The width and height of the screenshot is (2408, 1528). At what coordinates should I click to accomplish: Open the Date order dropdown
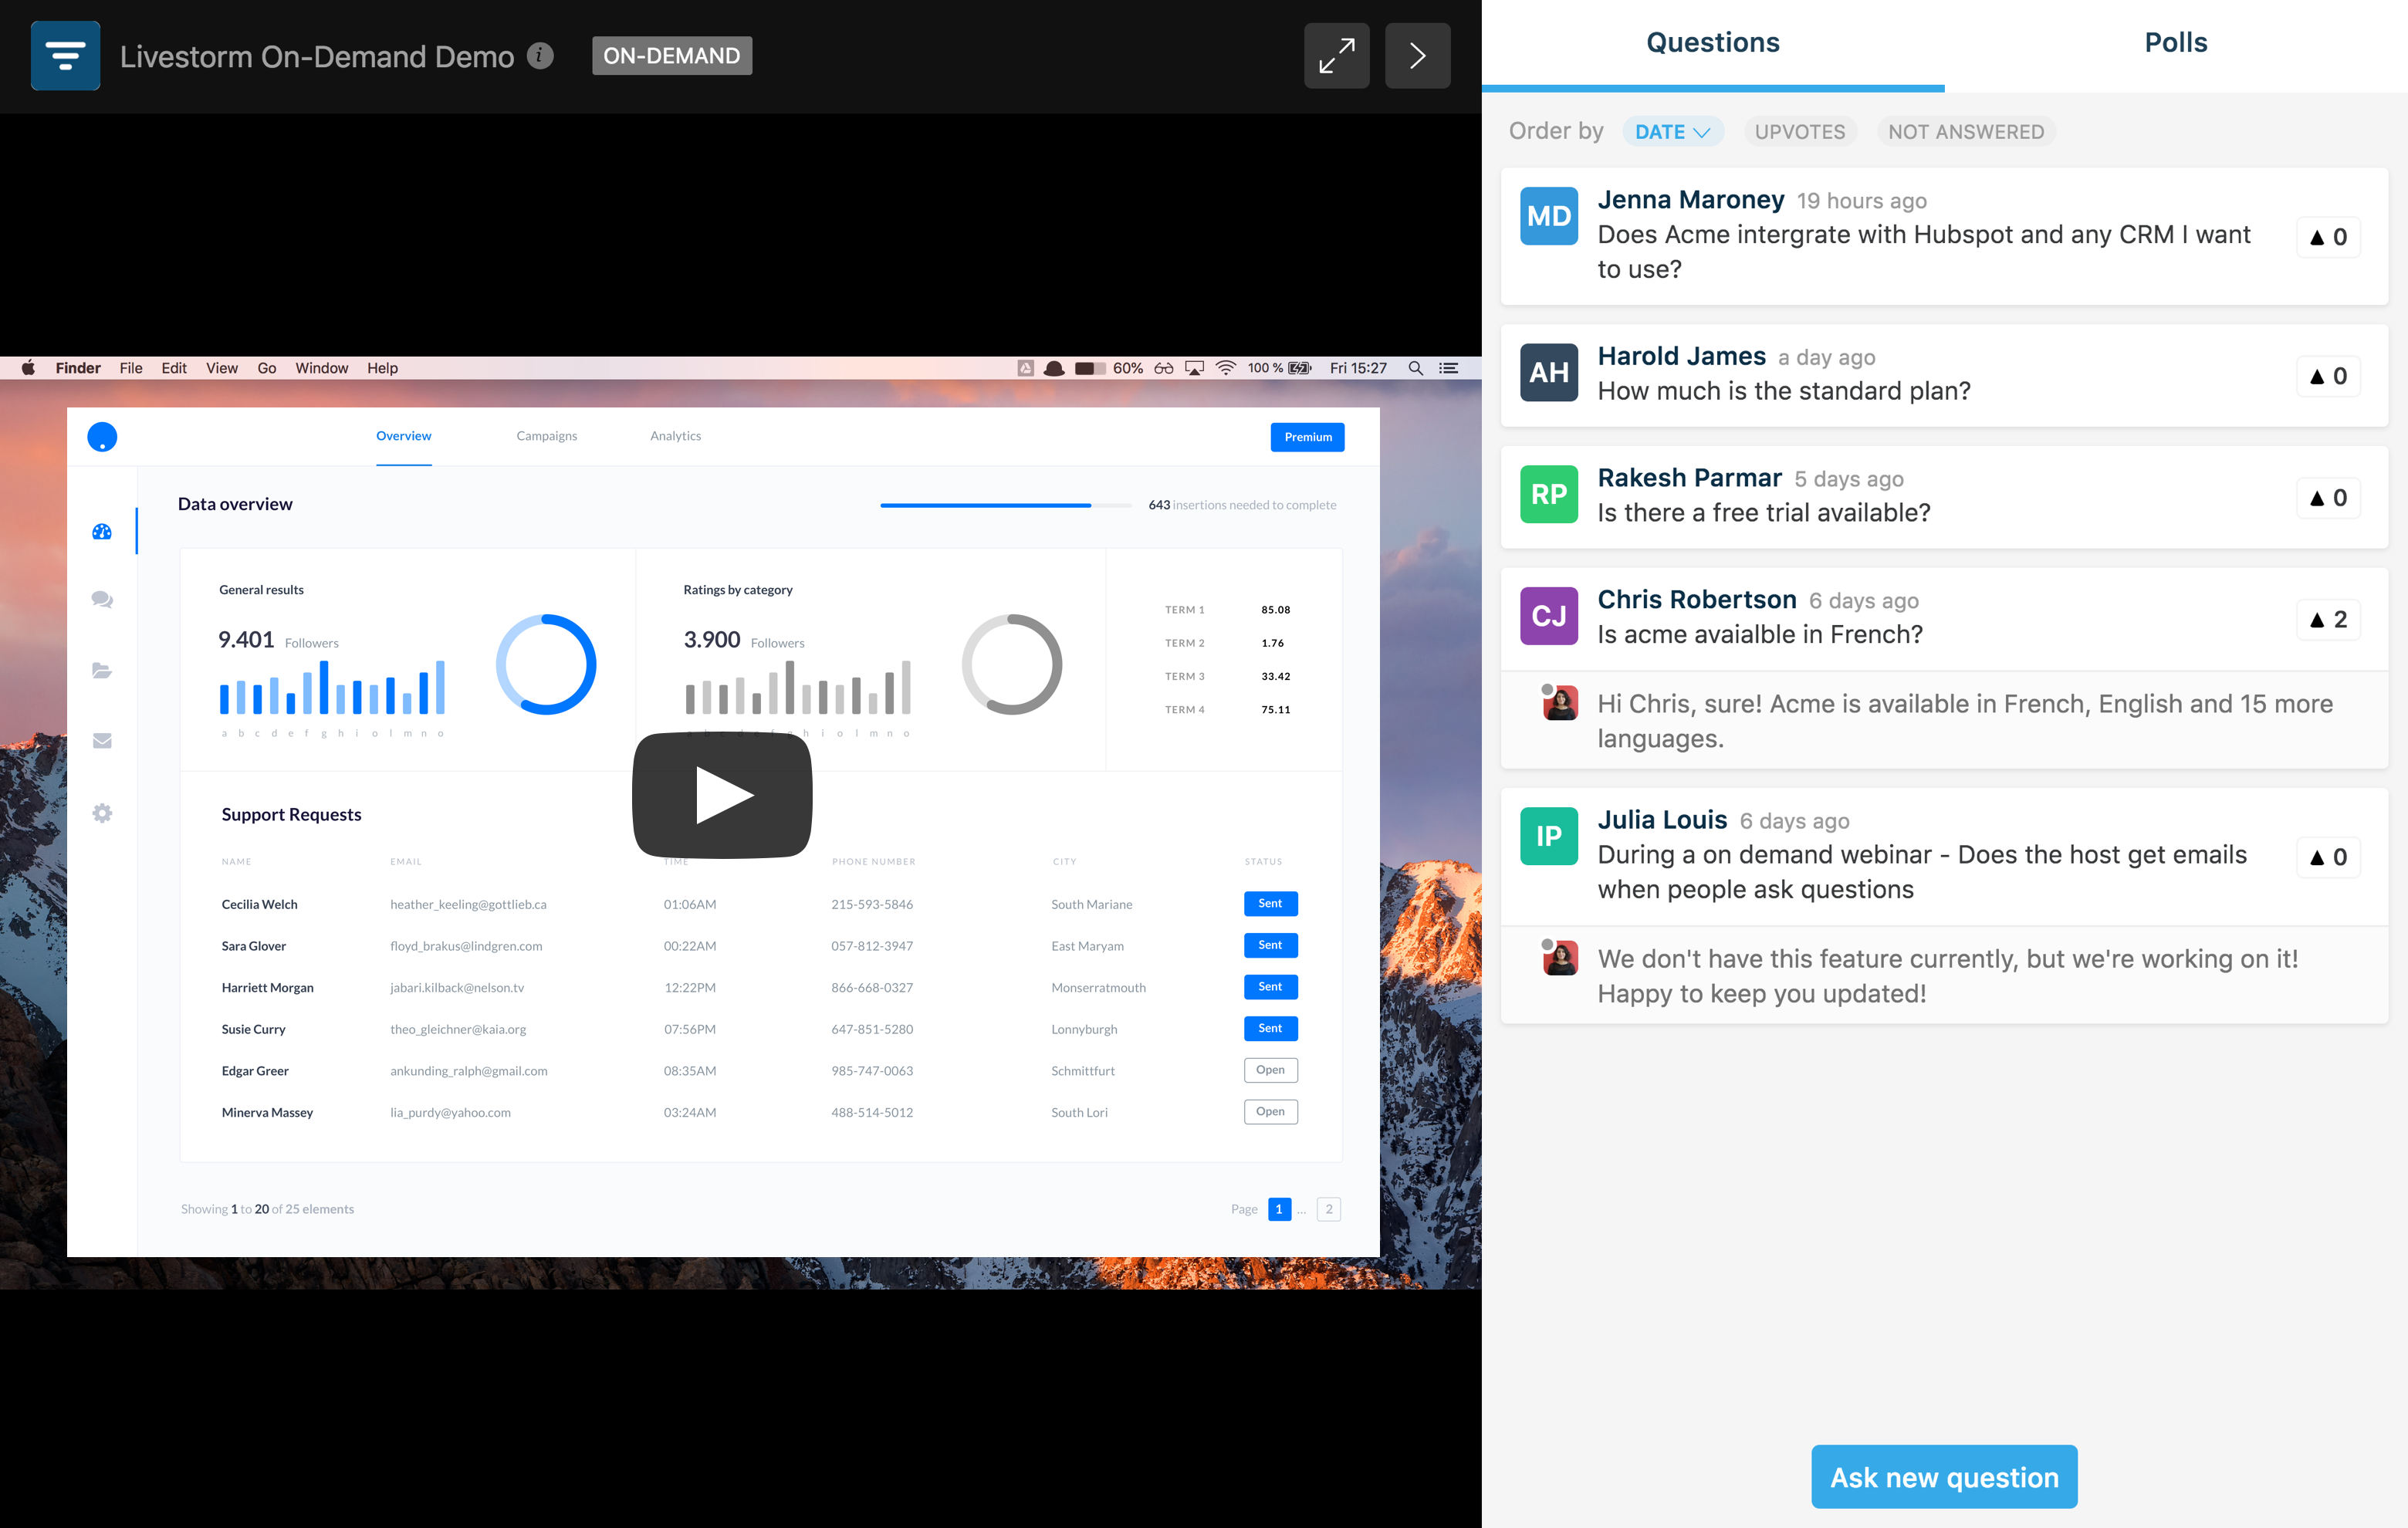(1672, 132)
